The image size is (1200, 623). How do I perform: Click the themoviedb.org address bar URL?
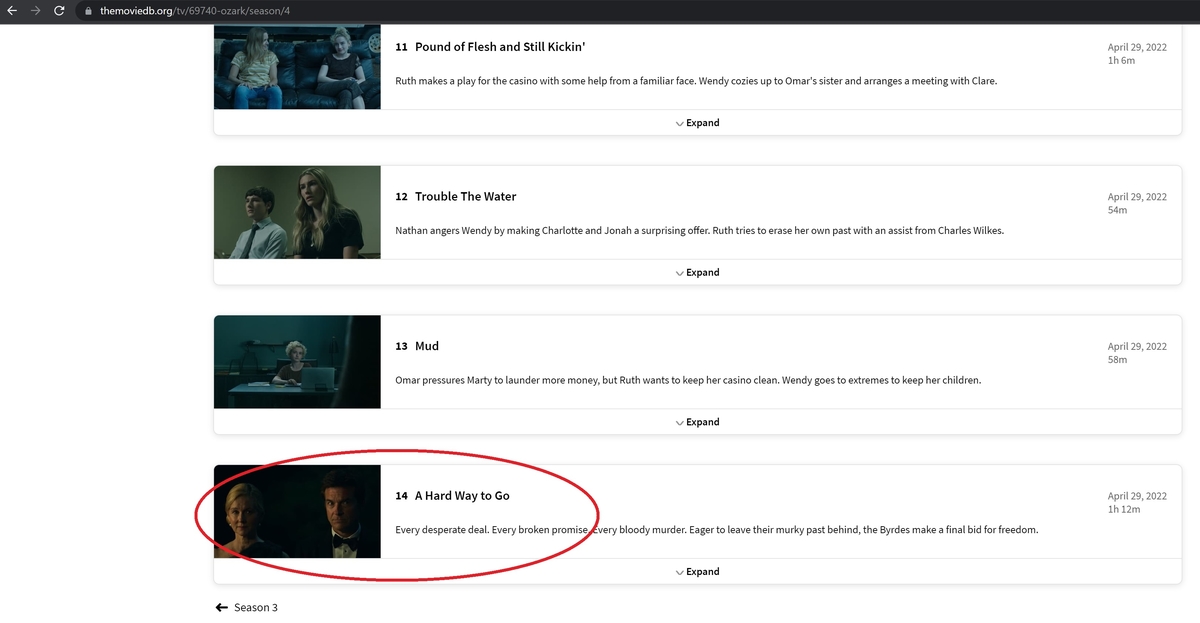coord(198,11)
